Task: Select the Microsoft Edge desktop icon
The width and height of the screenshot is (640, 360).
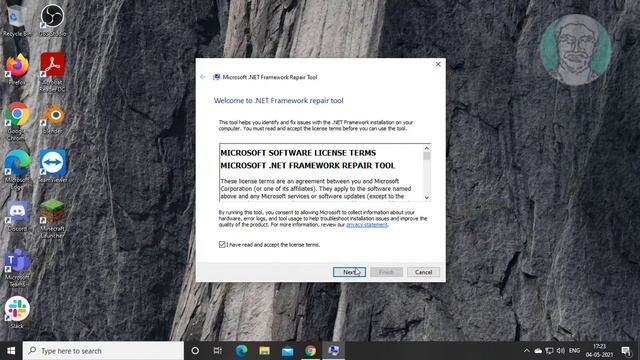Action: point(17,169)
